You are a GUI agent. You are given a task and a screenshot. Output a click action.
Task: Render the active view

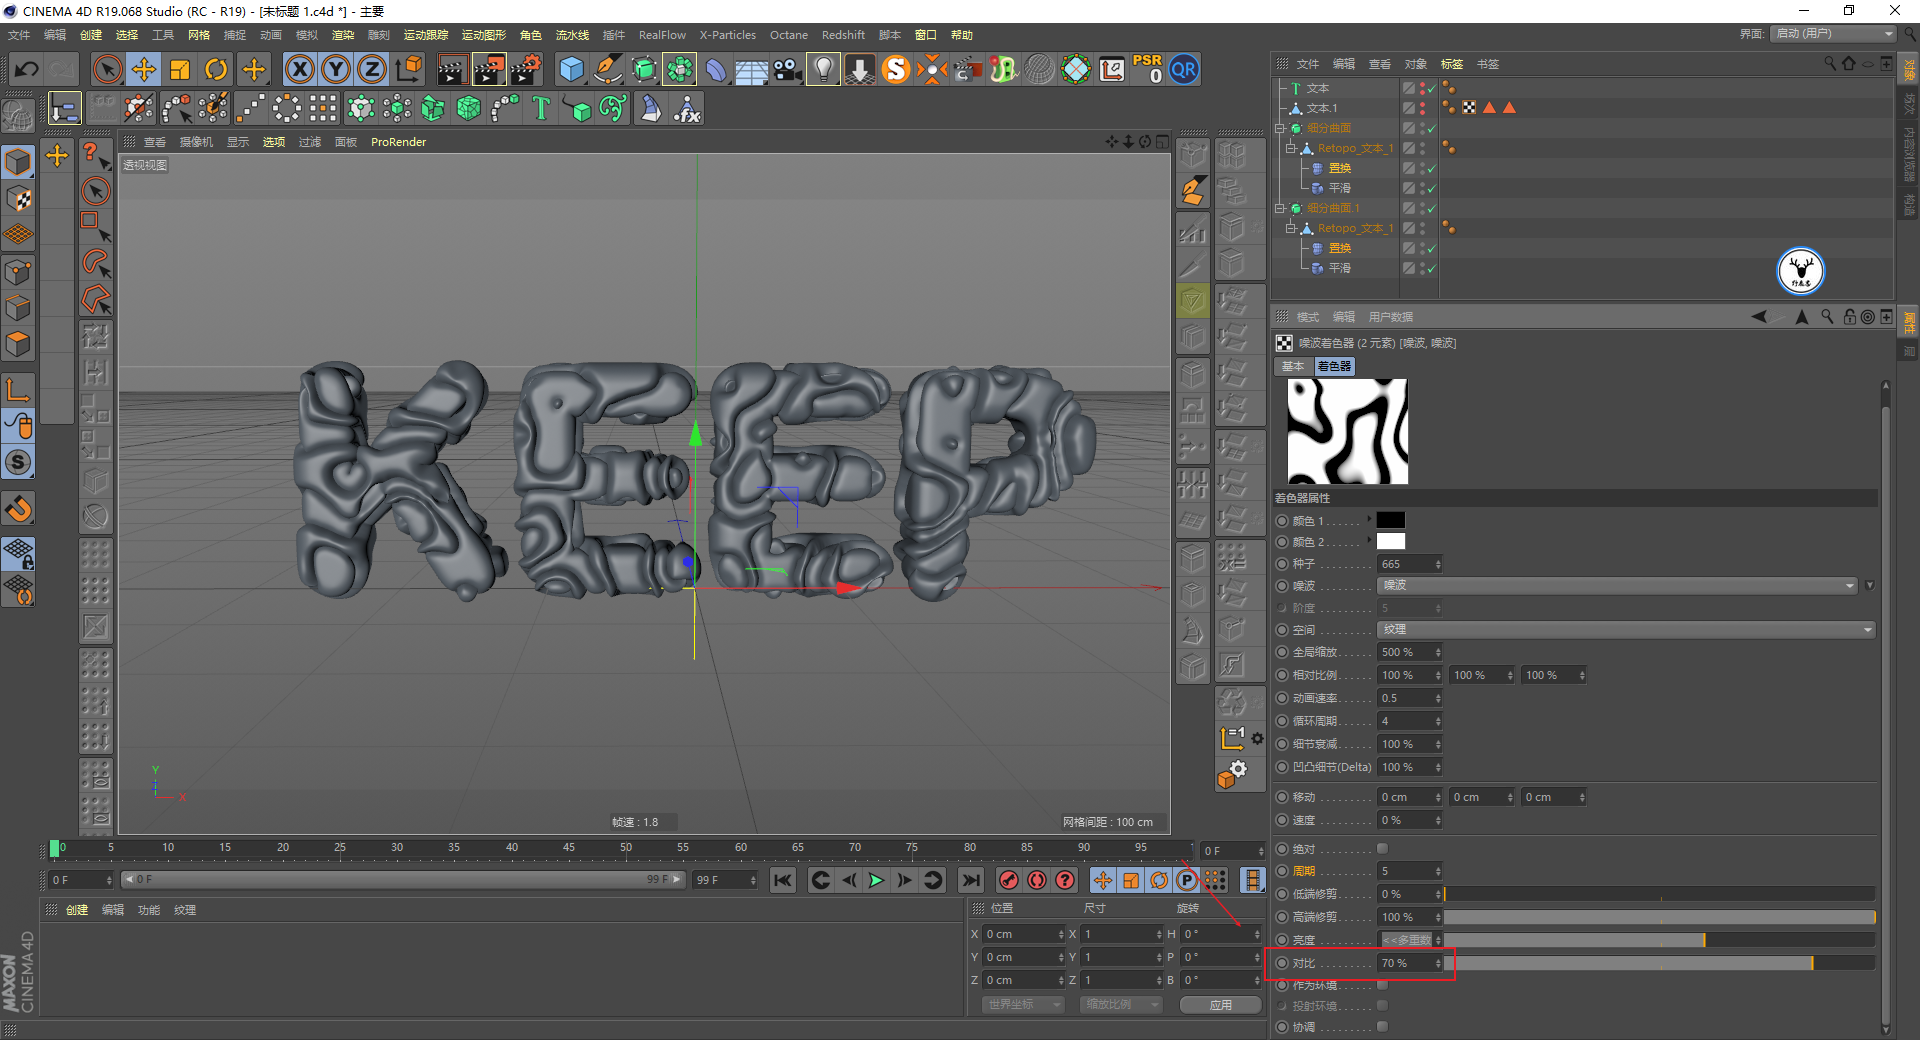(x=452, y=69)
